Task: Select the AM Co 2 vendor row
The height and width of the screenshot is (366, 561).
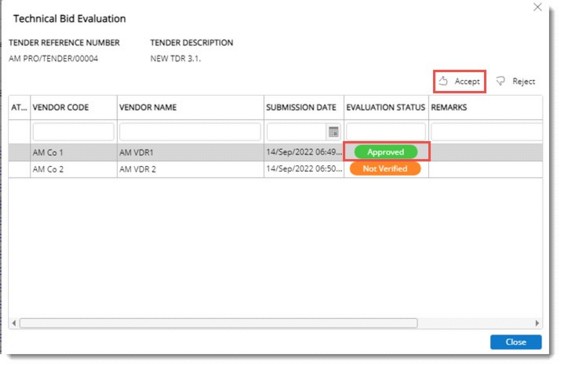Action: (275, 169)
